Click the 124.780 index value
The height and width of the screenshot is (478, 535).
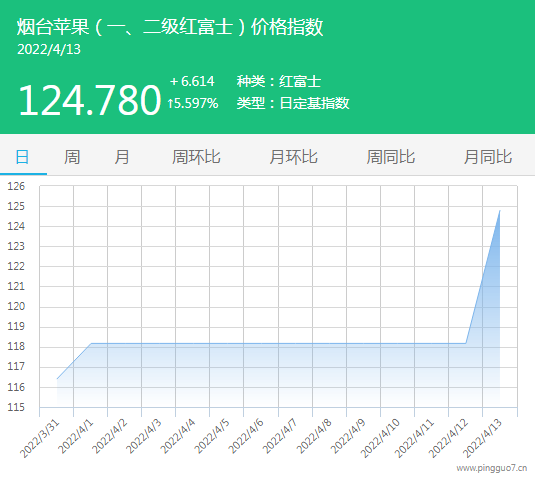89,100
